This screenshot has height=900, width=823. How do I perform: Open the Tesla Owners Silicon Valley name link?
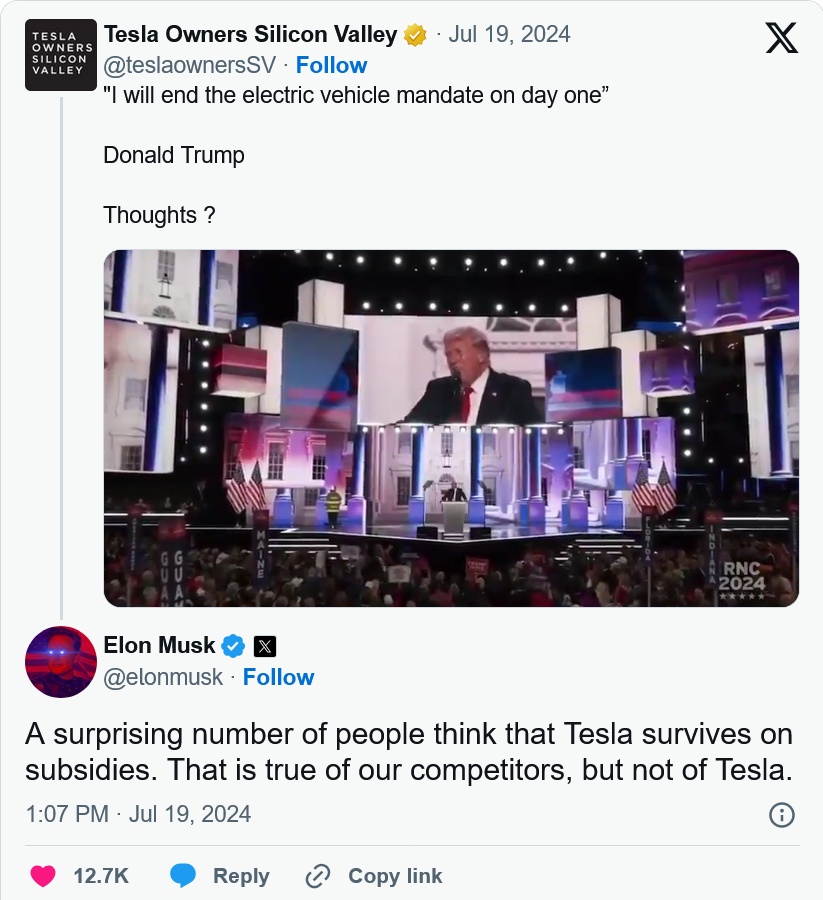pyautogui.click(x=250, y=34)
